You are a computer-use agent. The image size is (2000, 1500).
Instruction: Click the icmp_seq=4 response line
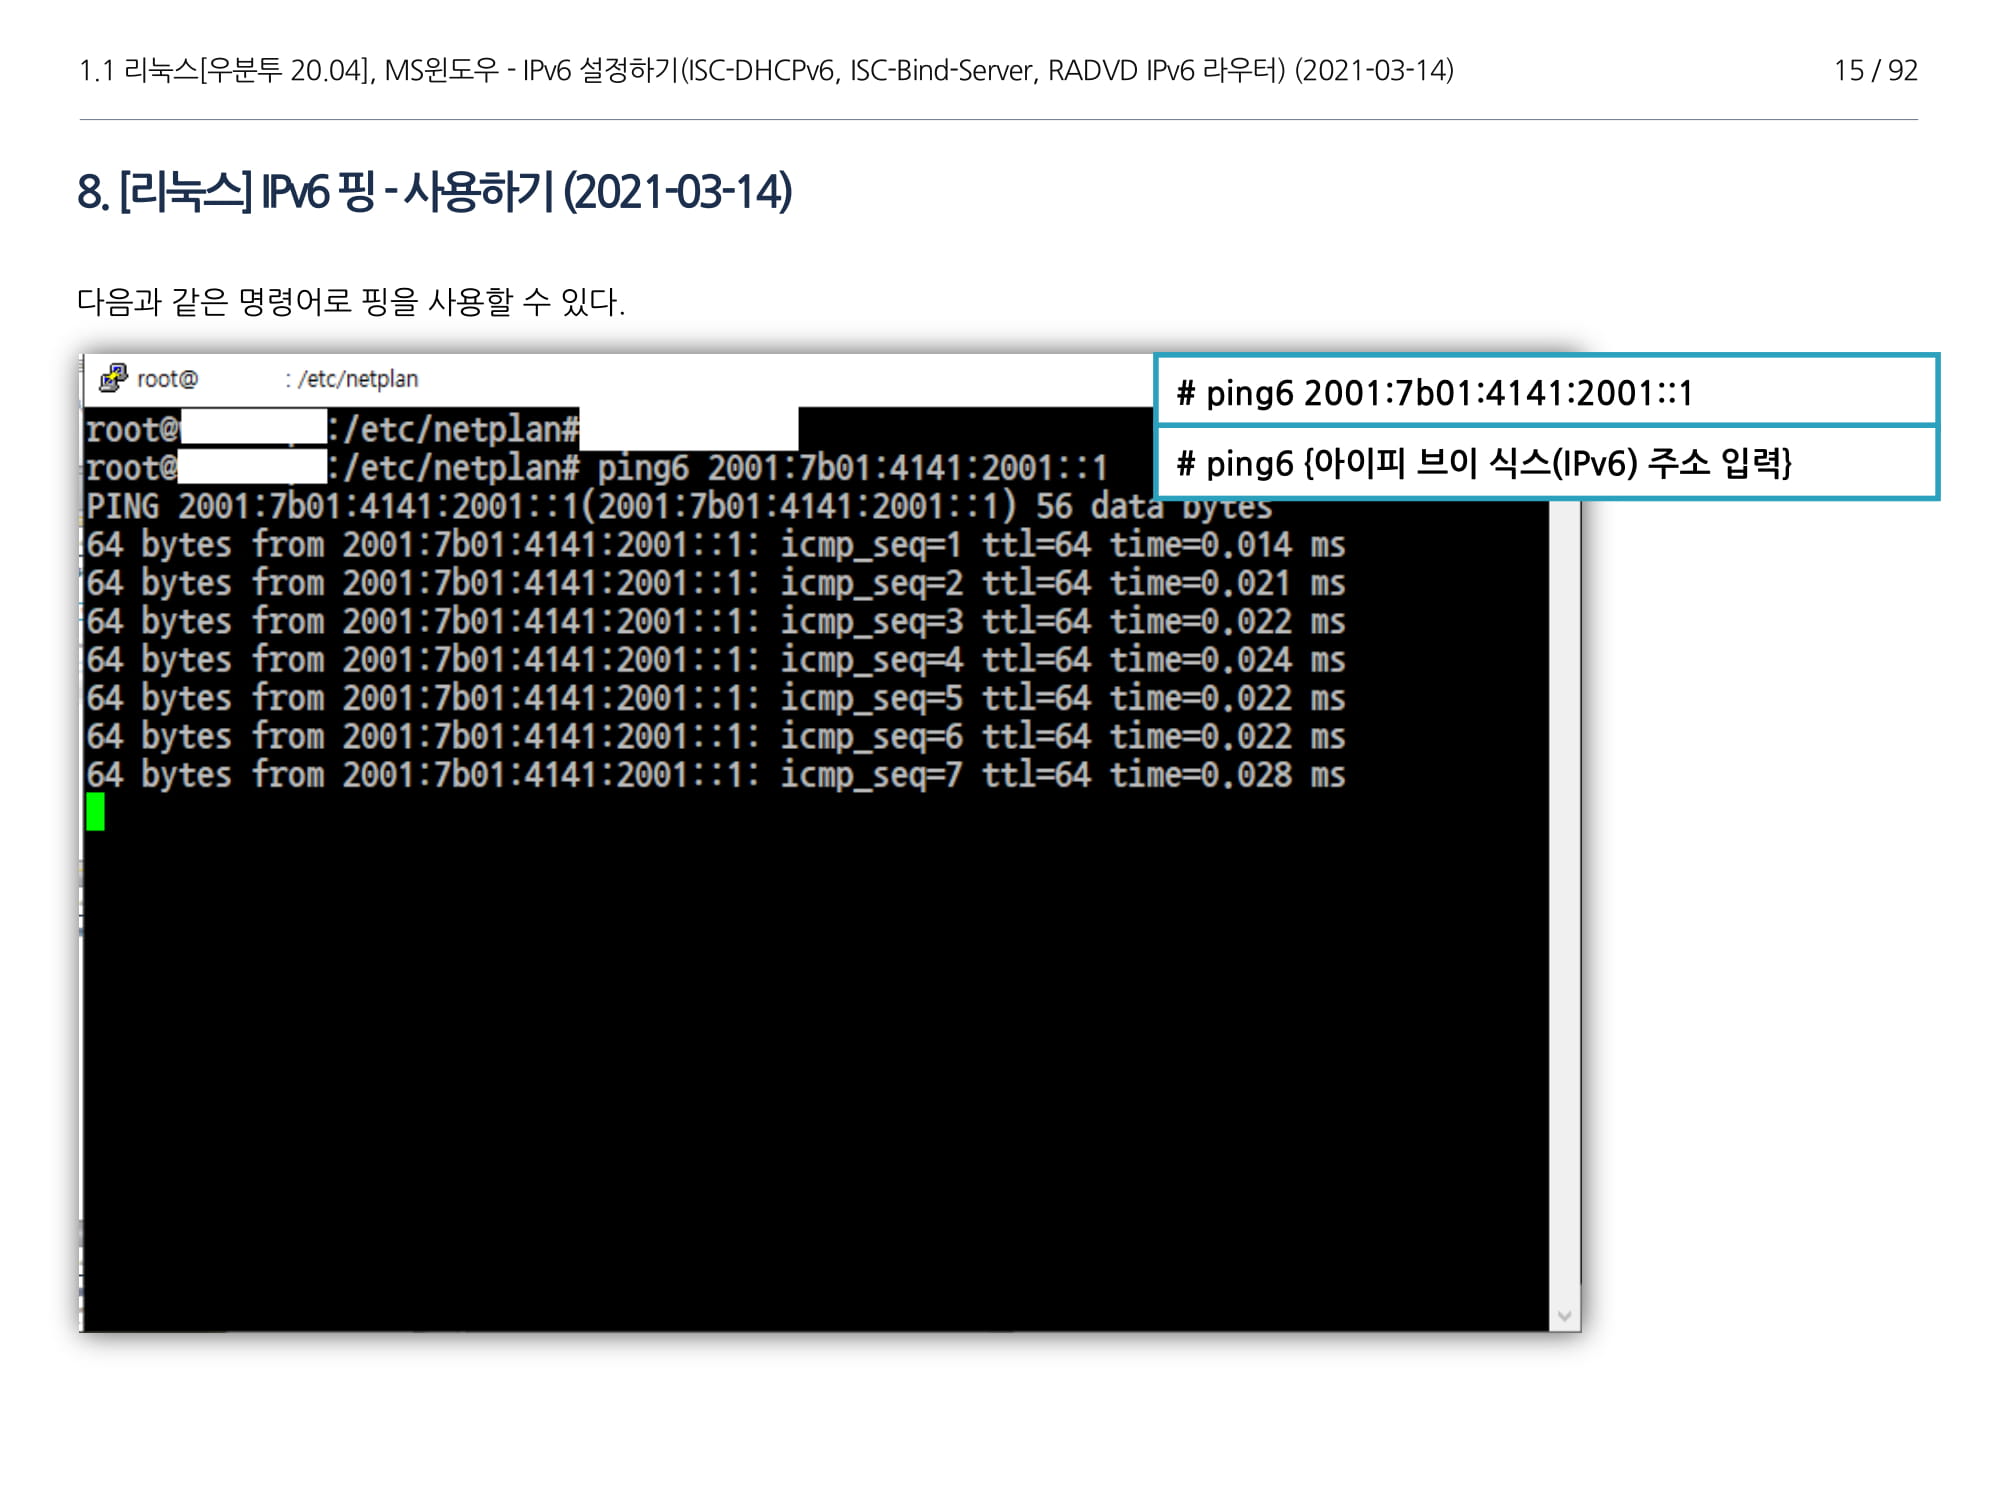715,660
